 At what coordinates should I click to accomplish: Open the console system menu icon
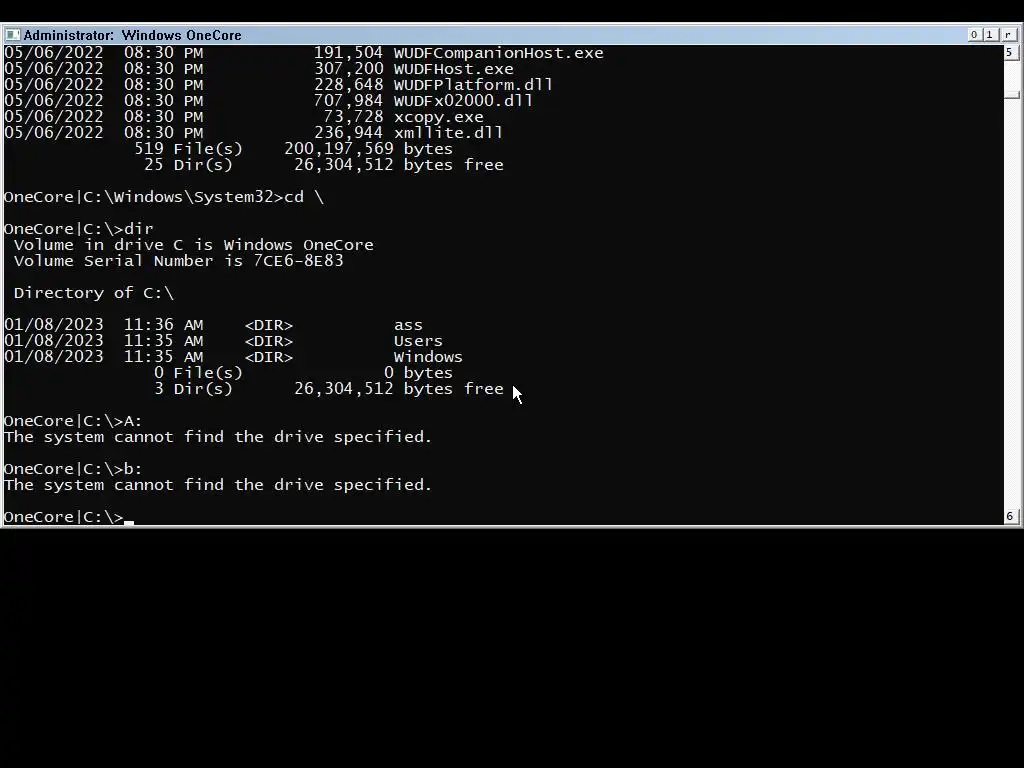click(x=12, y=35)
